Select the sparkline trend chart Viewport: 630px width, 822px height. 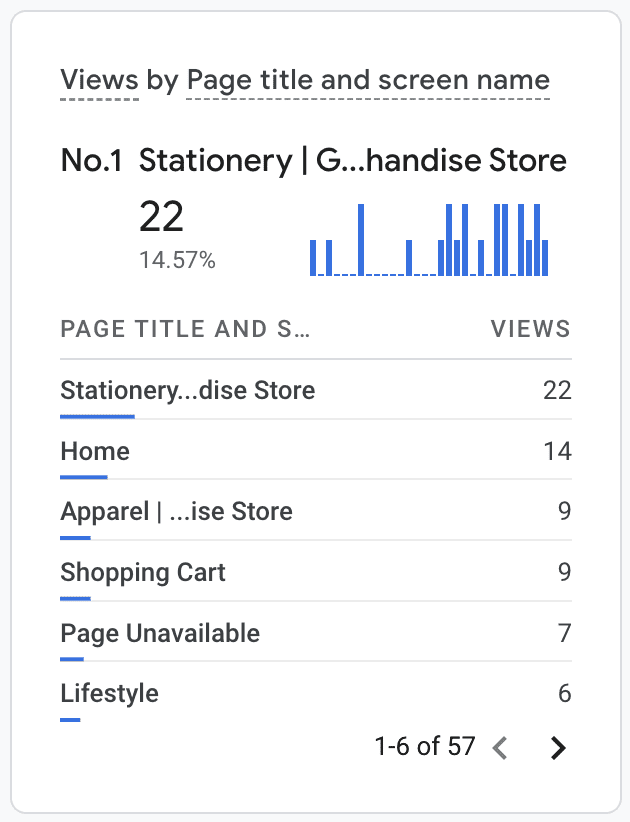coord(428,235)
